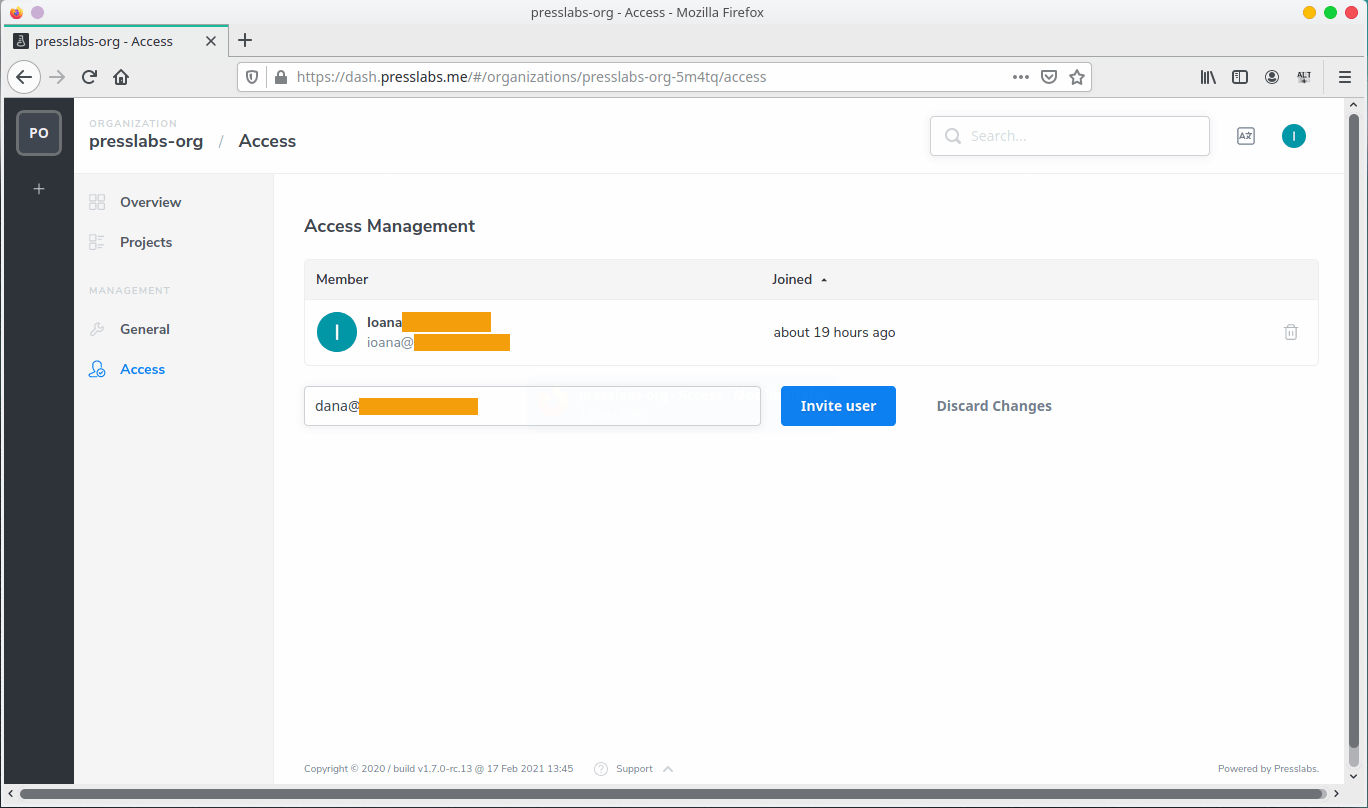Open the General management page

click(x=145, y=329)
